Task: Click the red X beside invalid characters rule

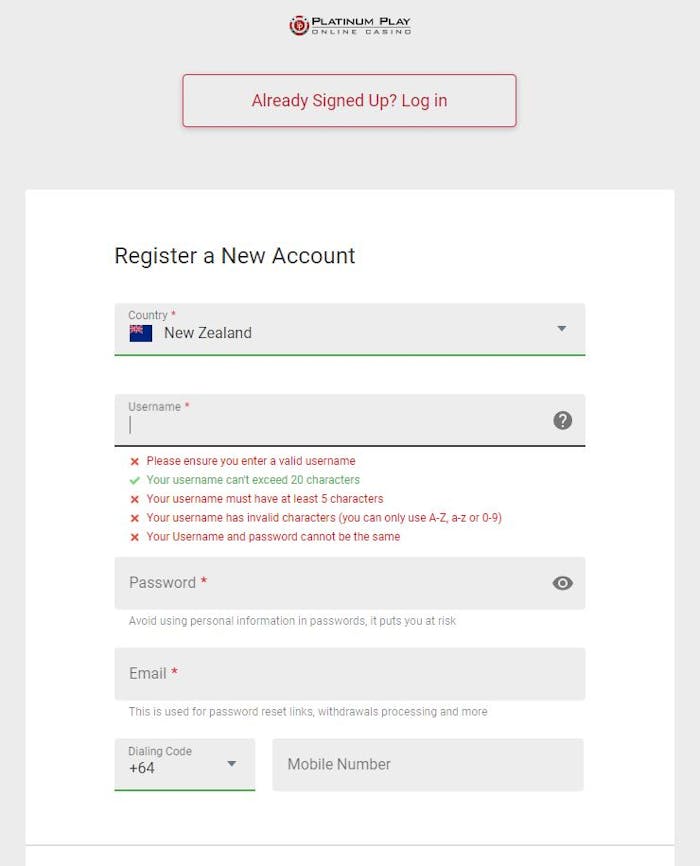Action: pyautogui.click(x=135, y=518)
